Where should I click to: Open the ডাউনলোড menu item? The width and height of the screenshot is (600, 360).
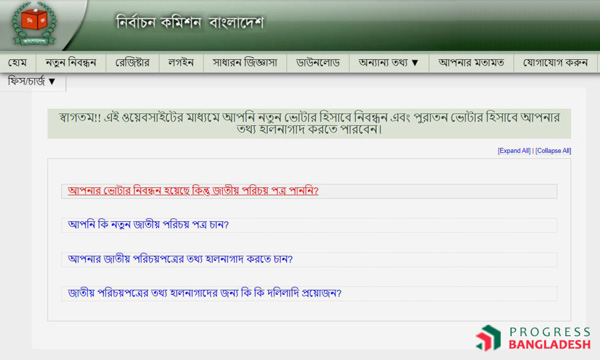pyautogui.click(x=318, y=62)
